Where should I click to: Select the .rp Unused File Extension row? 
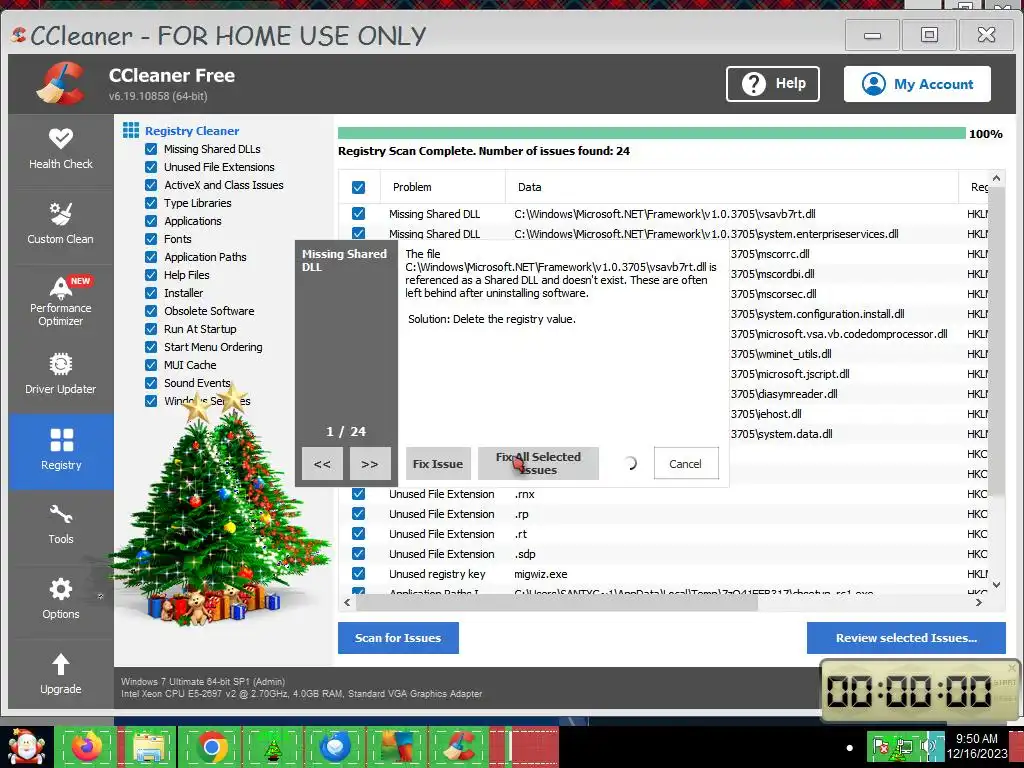(664, 514)
